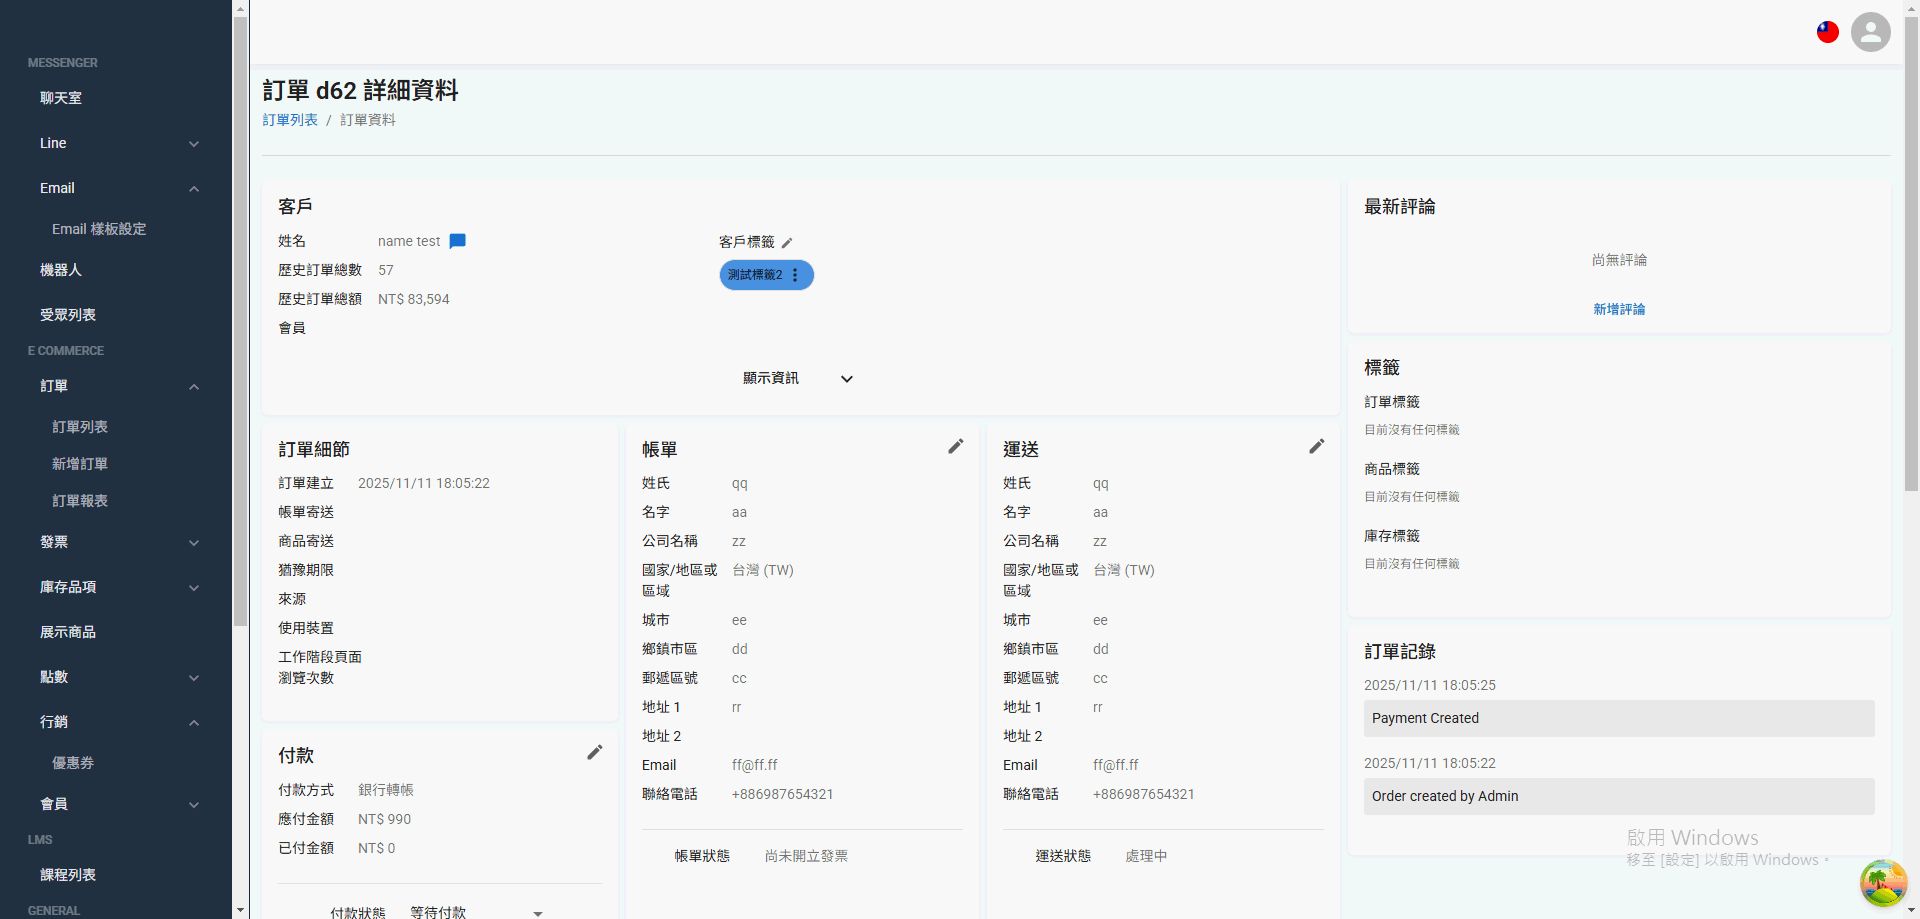The image size is (1920, 919).
Task: Collapse the 行銷 sidebar menu
Action: (194, 723)
